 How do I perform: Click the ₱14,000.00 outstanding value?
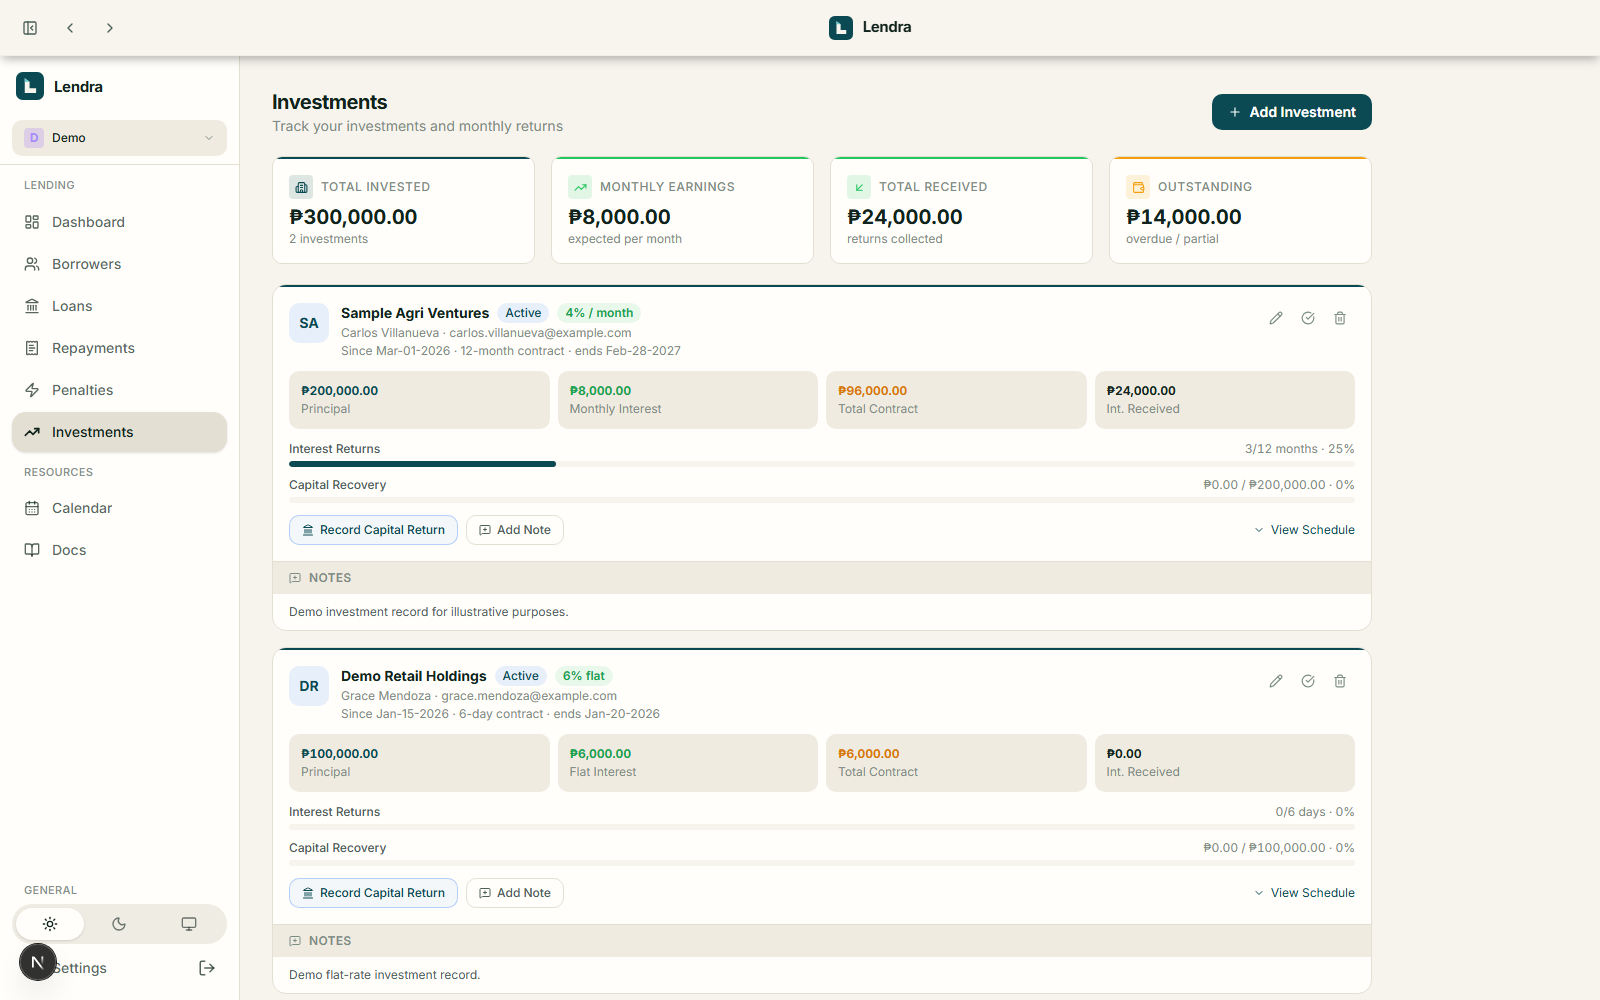point(1184,217)
